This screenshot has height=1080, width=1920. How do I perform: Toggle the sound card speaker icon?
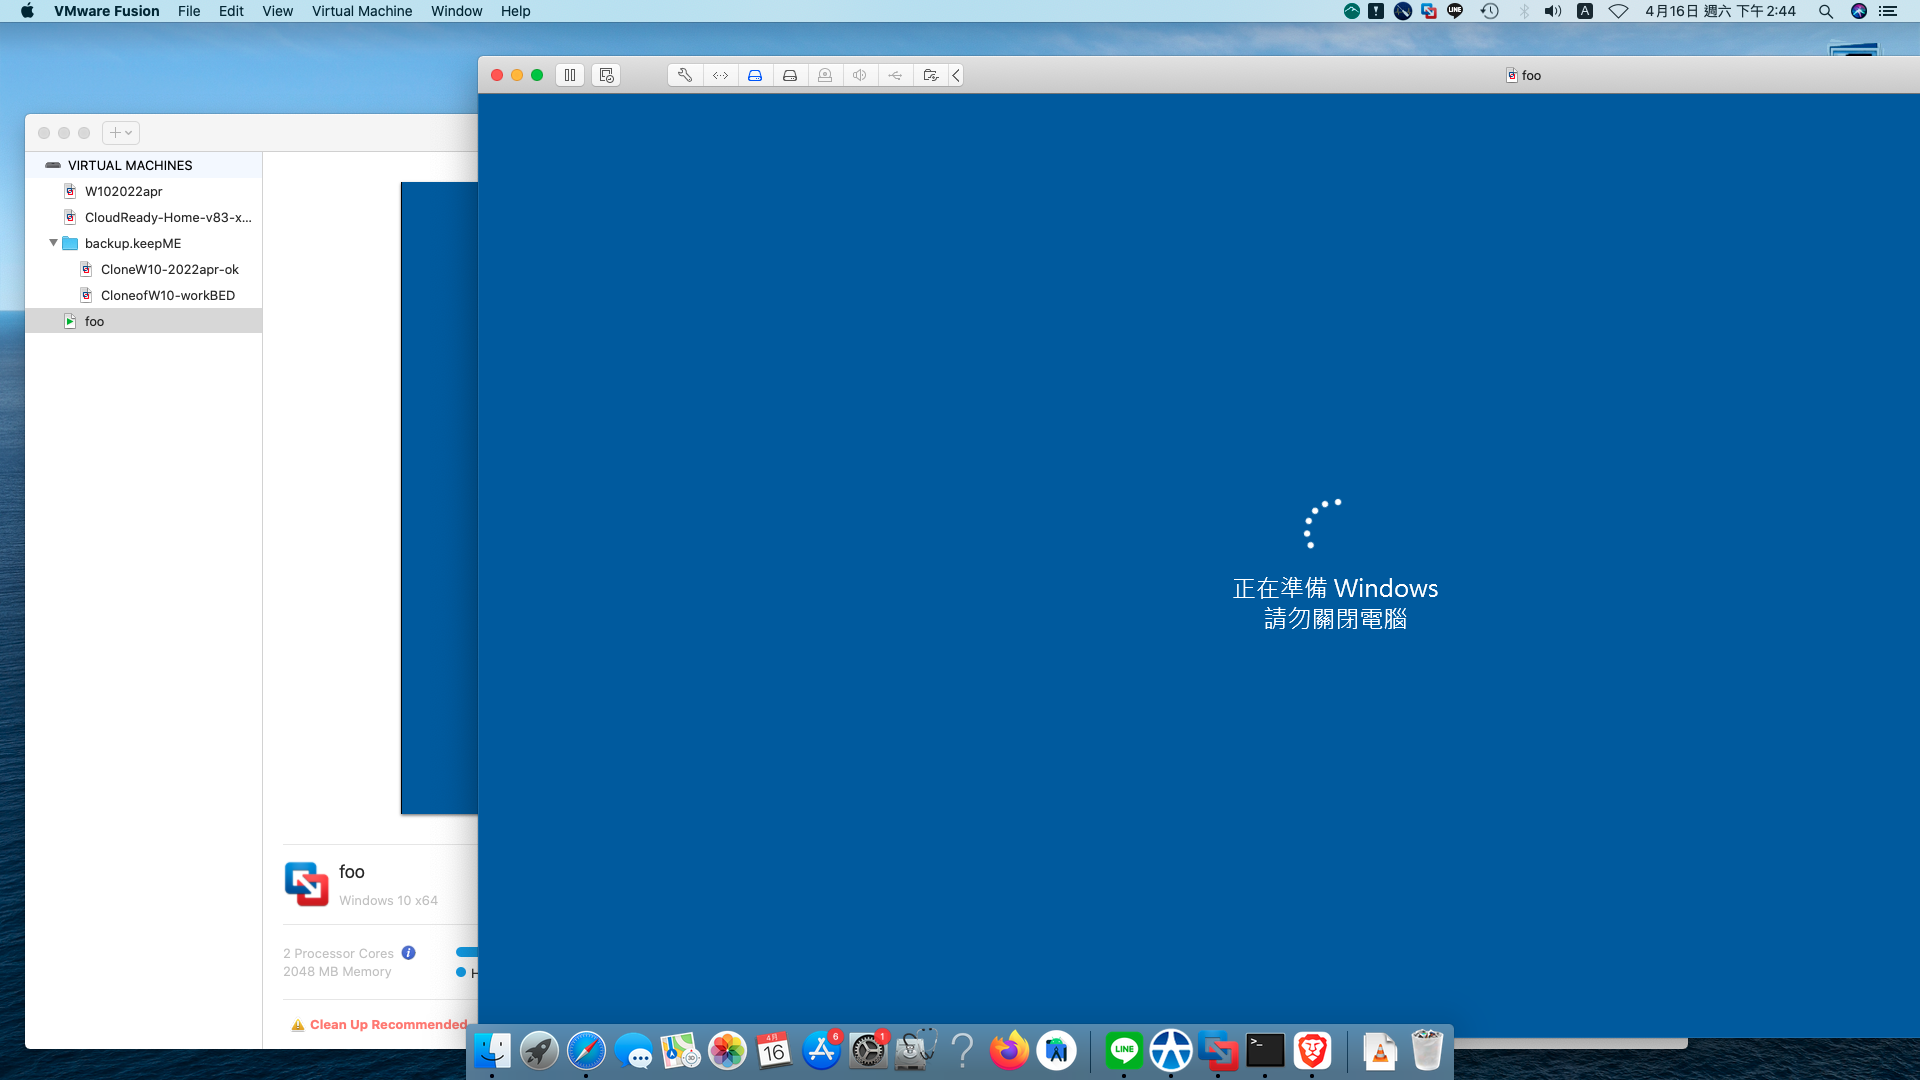pyautogui.click(x=860, y=75)
